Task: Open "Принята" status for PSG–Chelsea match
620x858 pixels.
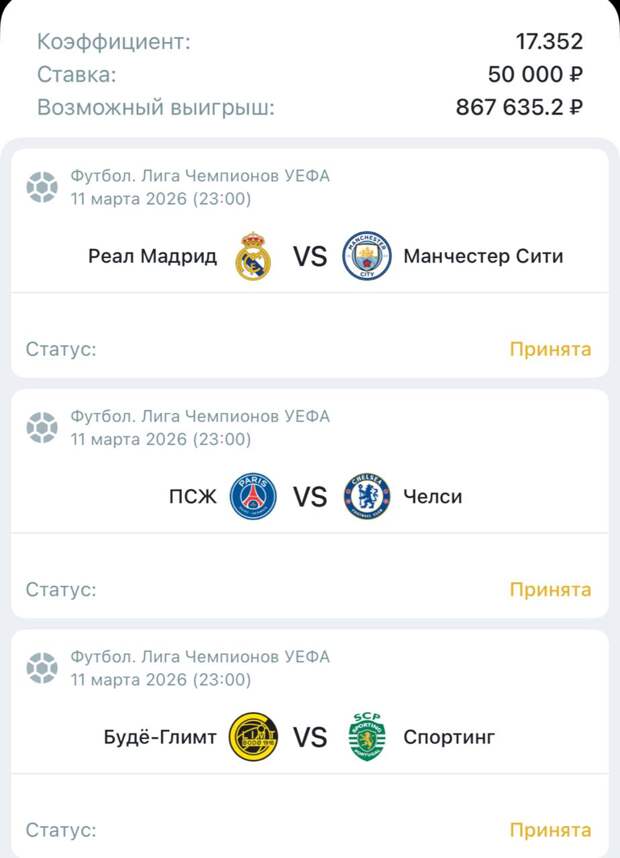Action: click(550, 589)
